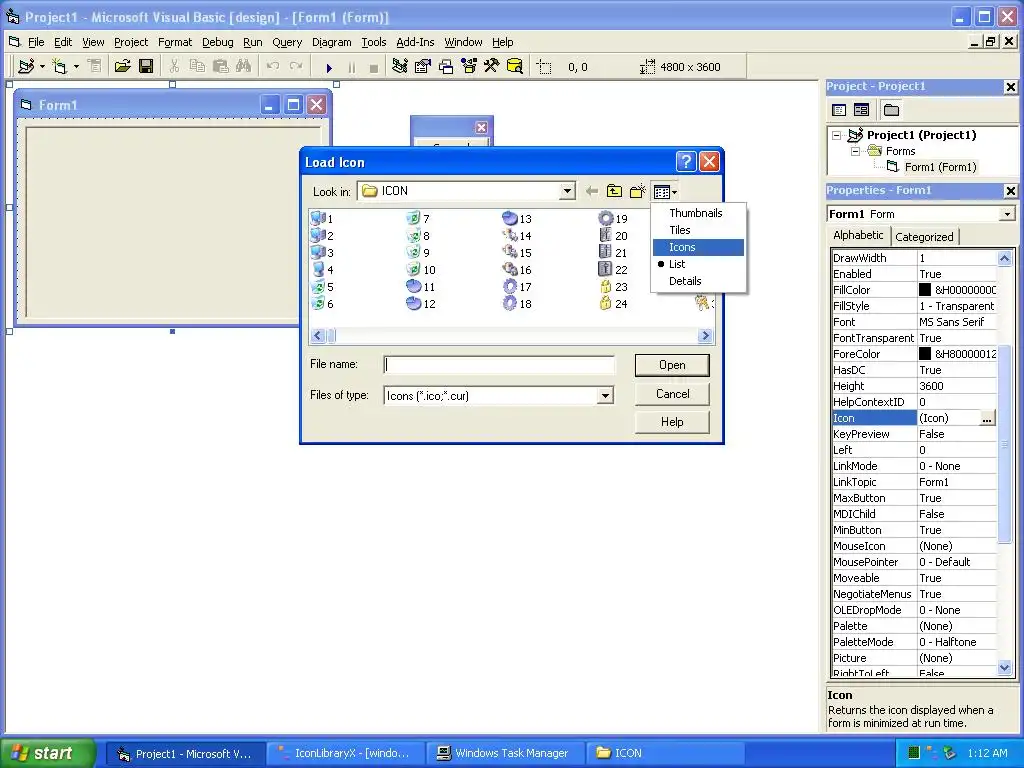Open the Form1 object dropdown in Properties
The width and height of the screenshot is (1024, 768).
point(1007,214)
